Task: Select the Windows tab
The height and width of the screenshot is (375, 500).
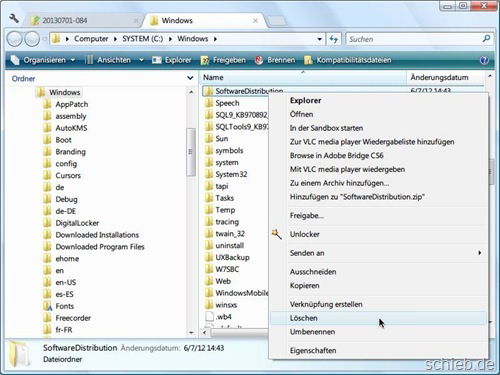Action: coord(204,21)
